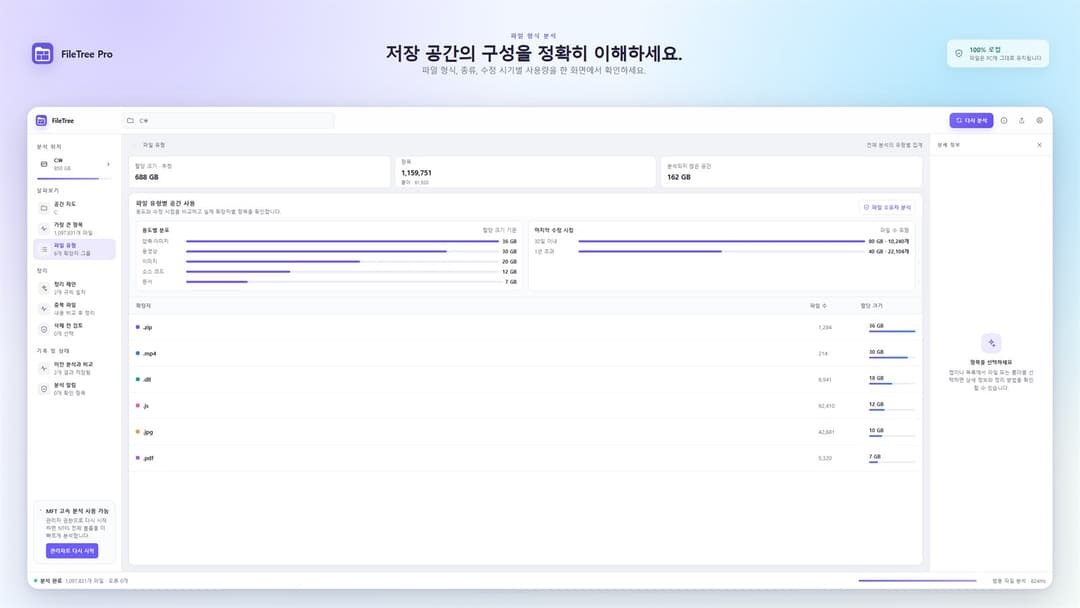Image resolution: width=1080 pixels, height=608 pixels.
Task: Click the wand icon next to 정리 제안
Action: tap(44, 288)
